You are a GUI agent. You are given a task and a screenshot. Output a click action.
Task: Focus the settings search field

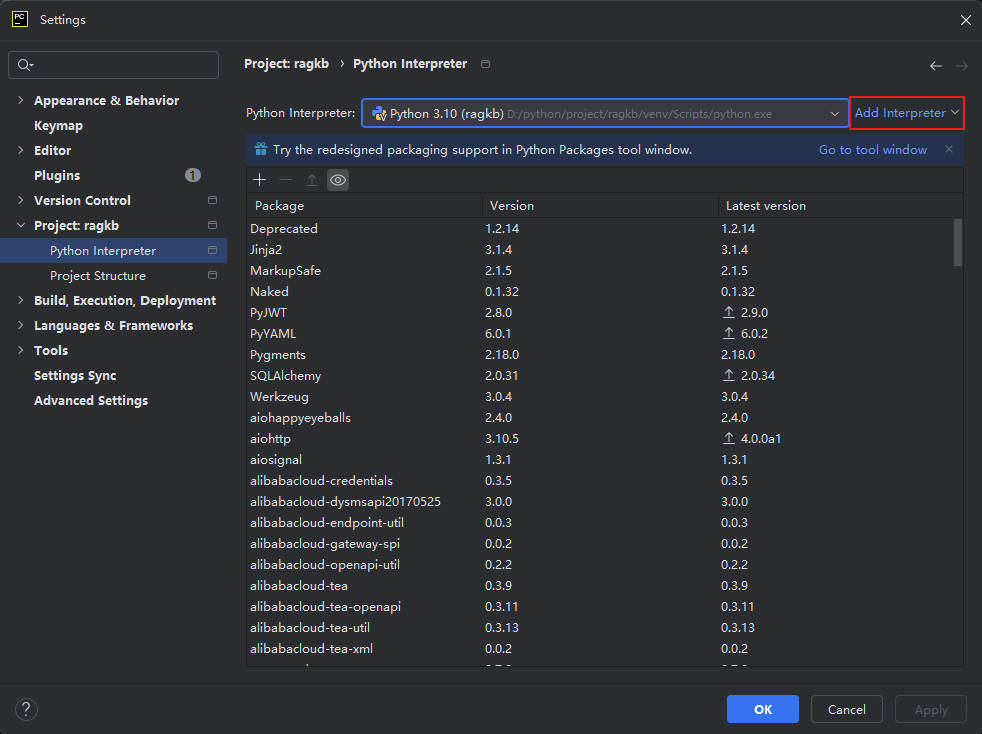tap(113, 65)
